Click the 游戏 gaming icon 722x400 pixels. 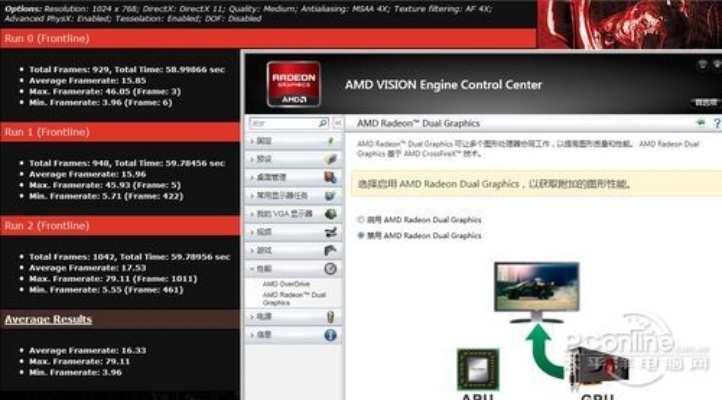click(330, 250)
